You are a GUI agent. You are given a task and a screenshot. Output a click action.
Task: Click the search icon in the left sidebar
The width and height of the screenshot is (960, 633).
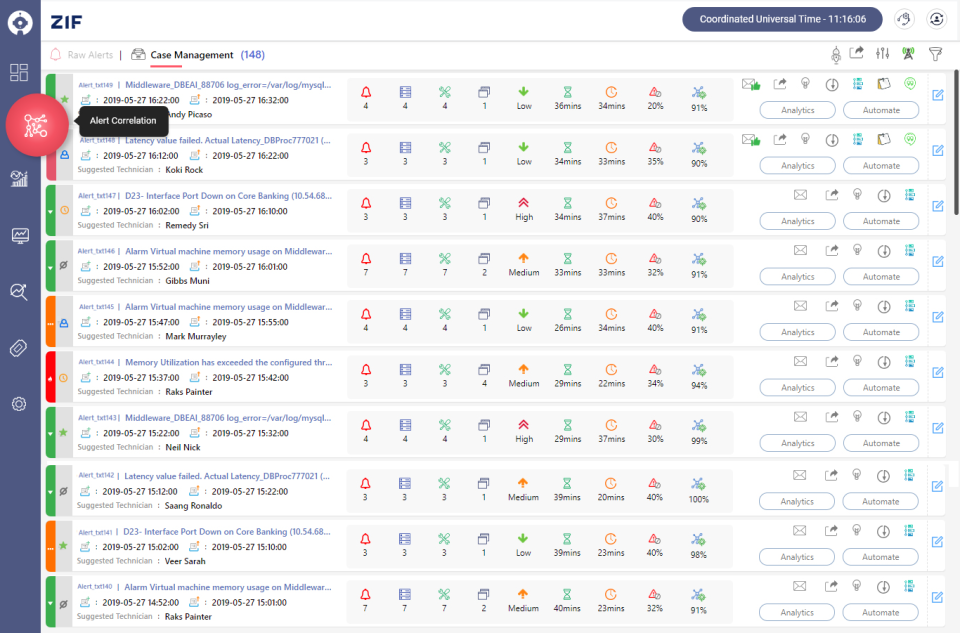click(18, 292)
